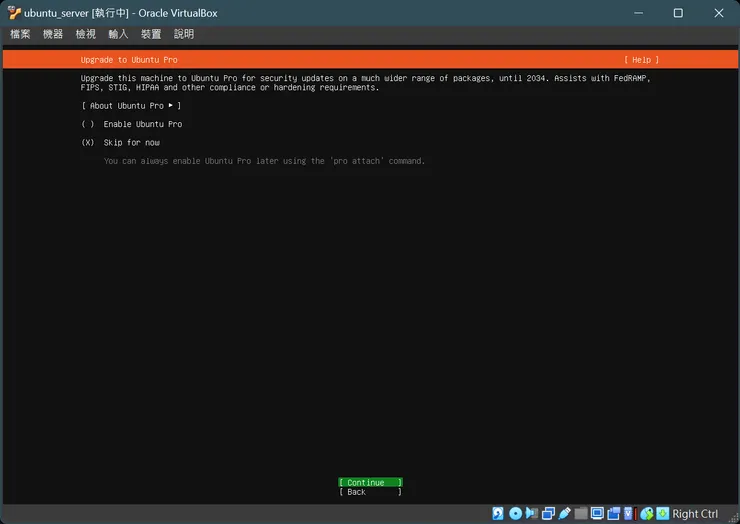Screen dimensions: 740x524
Task: Open the shared folders status icon
Action: pos(581,514)
